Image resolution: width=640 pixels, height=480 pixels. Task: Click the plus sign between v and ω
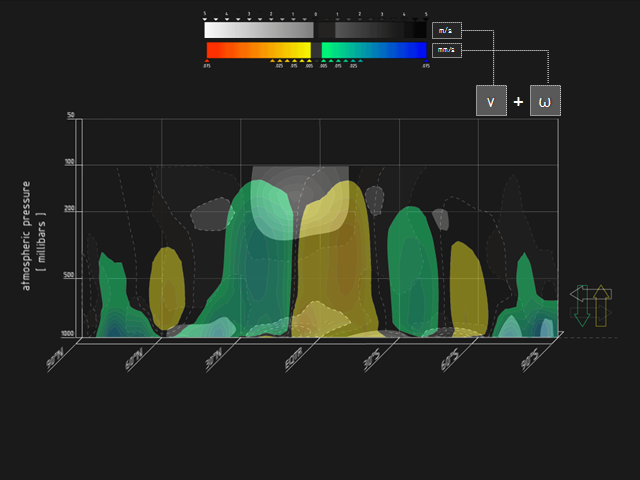click(518, 102)
